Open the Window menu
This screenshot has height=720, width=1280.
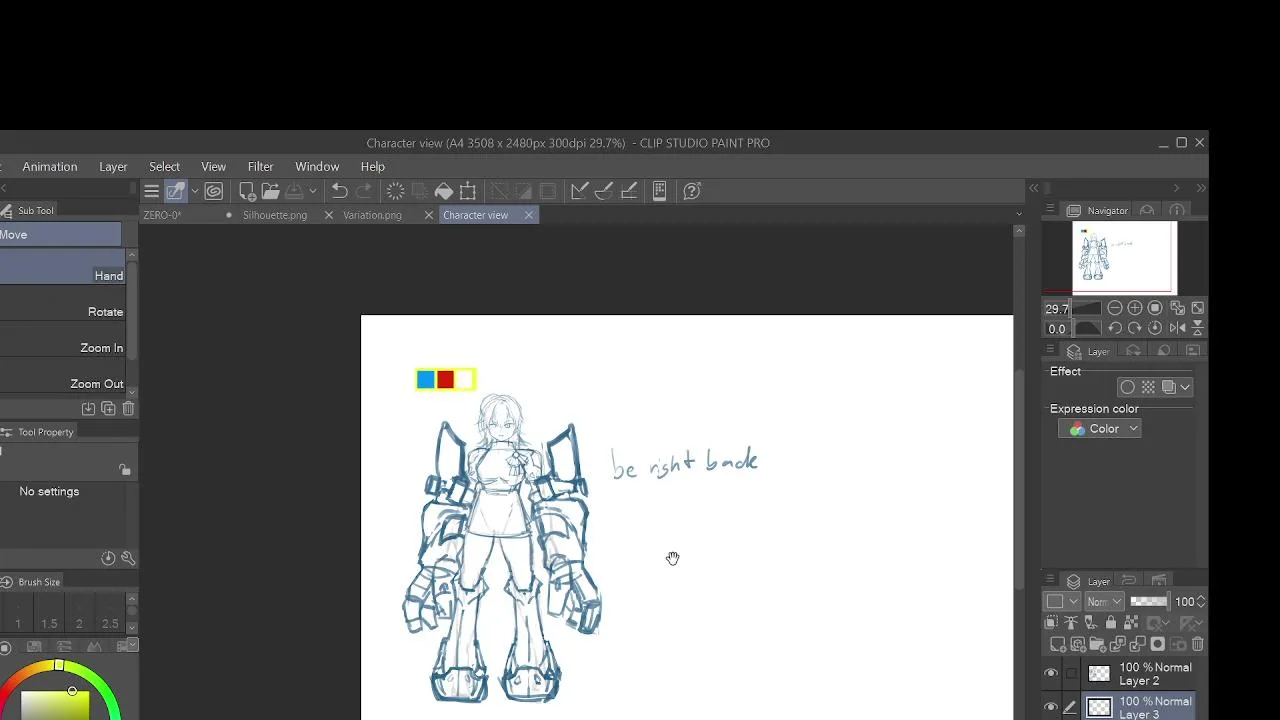[x=317, y=166]
